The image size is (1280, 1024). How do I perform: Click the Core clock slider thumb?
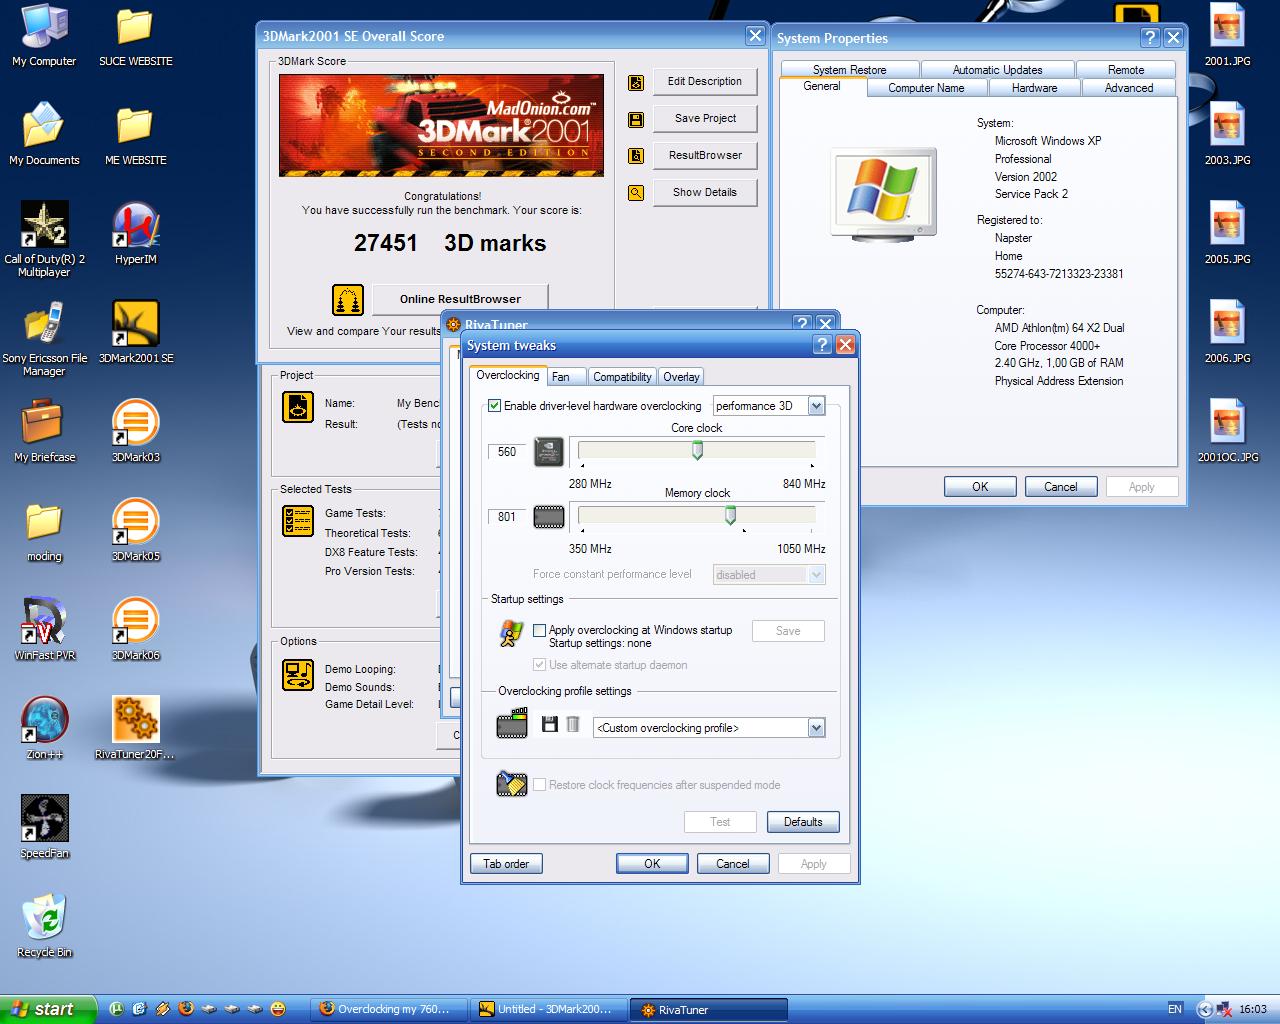(x=697, y=451)
